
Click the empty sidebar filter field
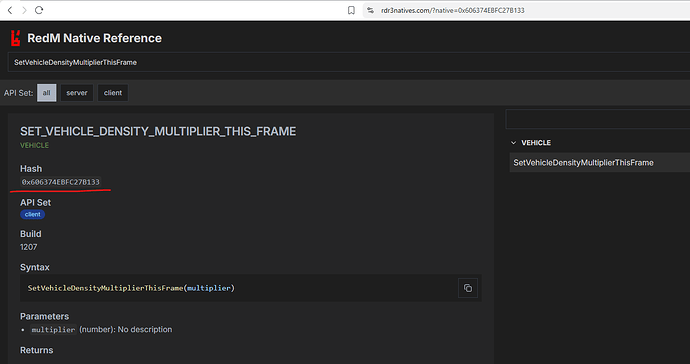click(x=598, y=119)
